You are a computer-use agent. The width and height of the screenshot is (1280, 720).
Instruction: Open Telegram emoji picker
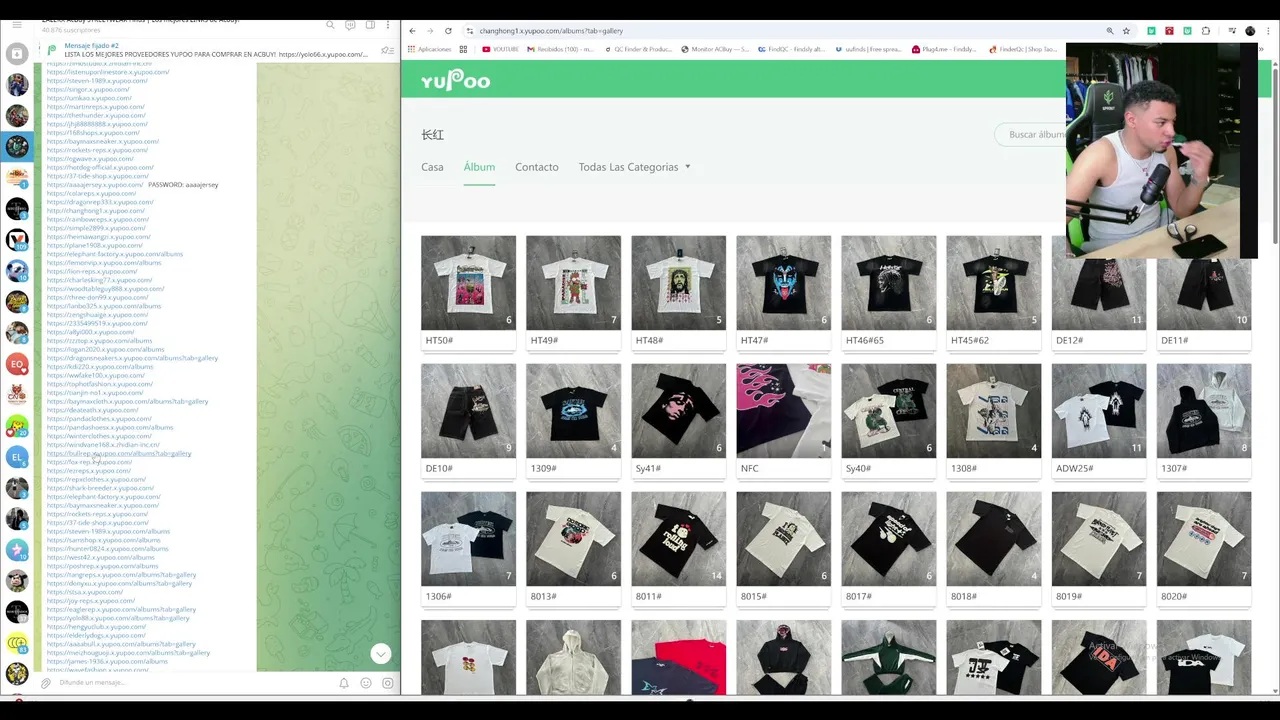pos(366,683)
